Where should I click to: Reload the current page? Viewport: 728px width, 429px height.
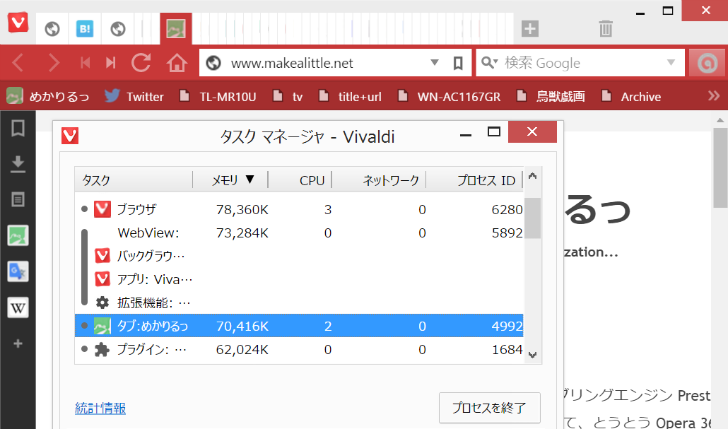tap(141, 63)
